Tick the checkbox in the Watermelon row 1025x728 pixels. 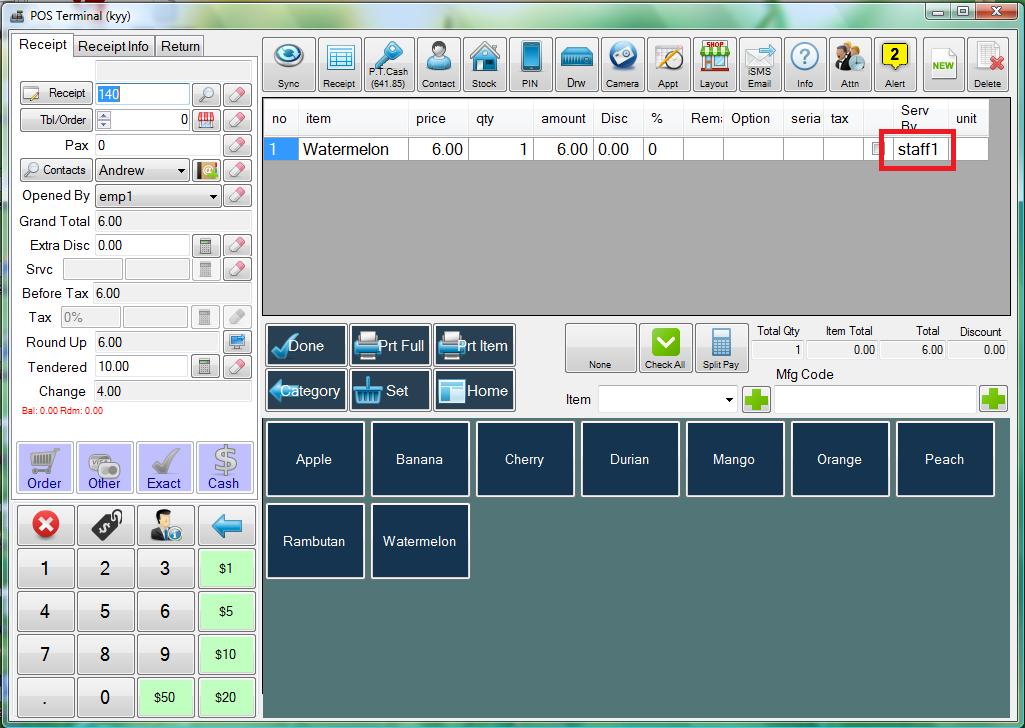click(x=878, y=149)
